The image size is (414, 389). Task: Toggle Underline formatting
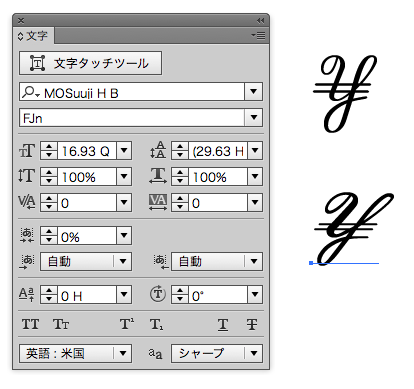coord(223,325)
